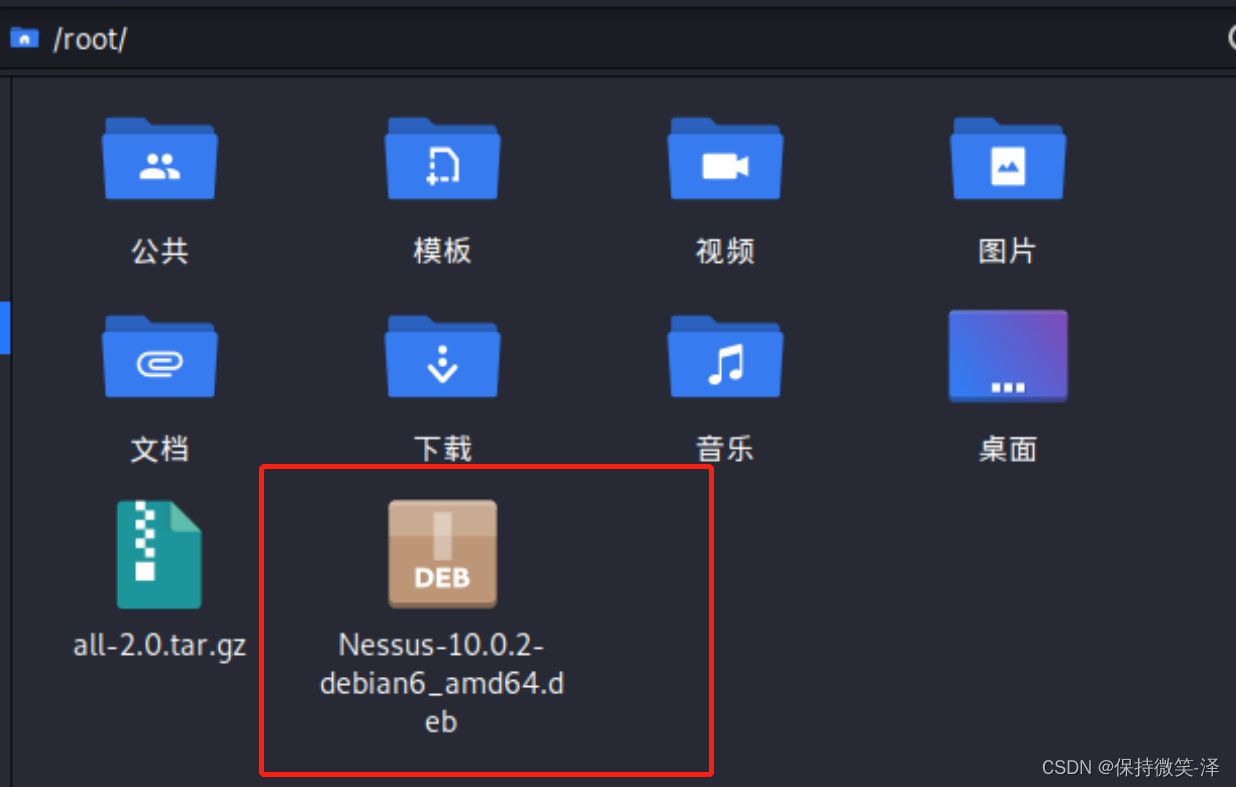Click the 文档 folder label
The height and width of the screenshot is (787, 1236).
[x=160, y=449]
